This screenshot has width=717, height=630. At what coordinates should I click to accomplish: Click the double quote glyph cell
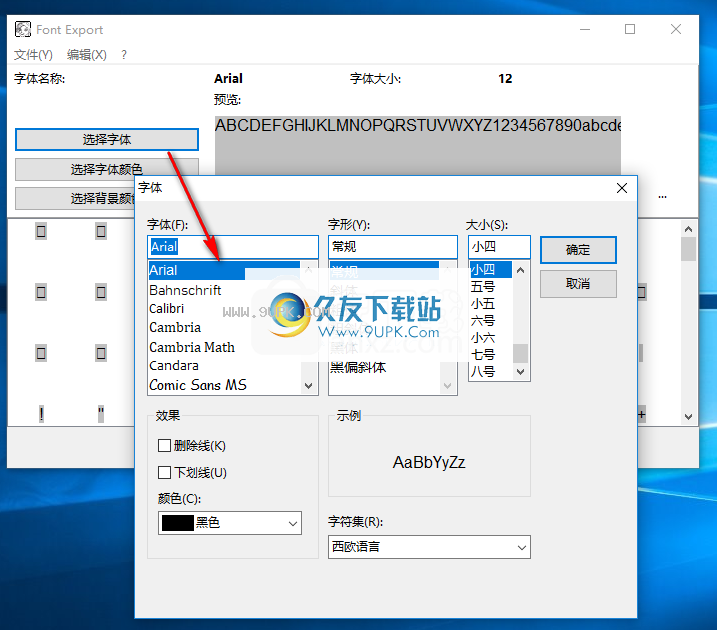(101, 414)
